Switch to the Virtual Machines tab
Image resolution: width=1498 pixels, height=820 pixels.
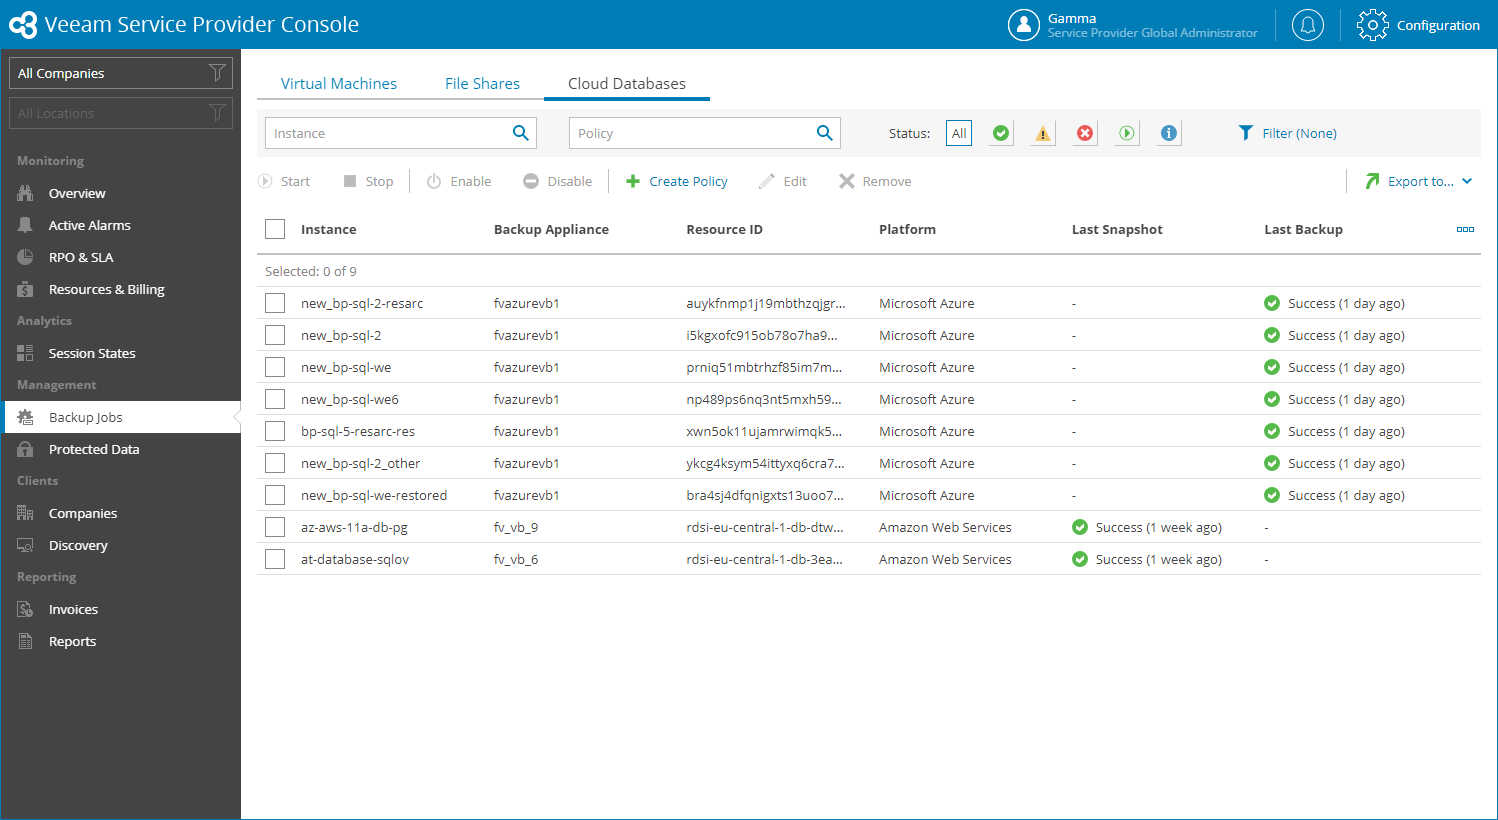tap(339, 84)
